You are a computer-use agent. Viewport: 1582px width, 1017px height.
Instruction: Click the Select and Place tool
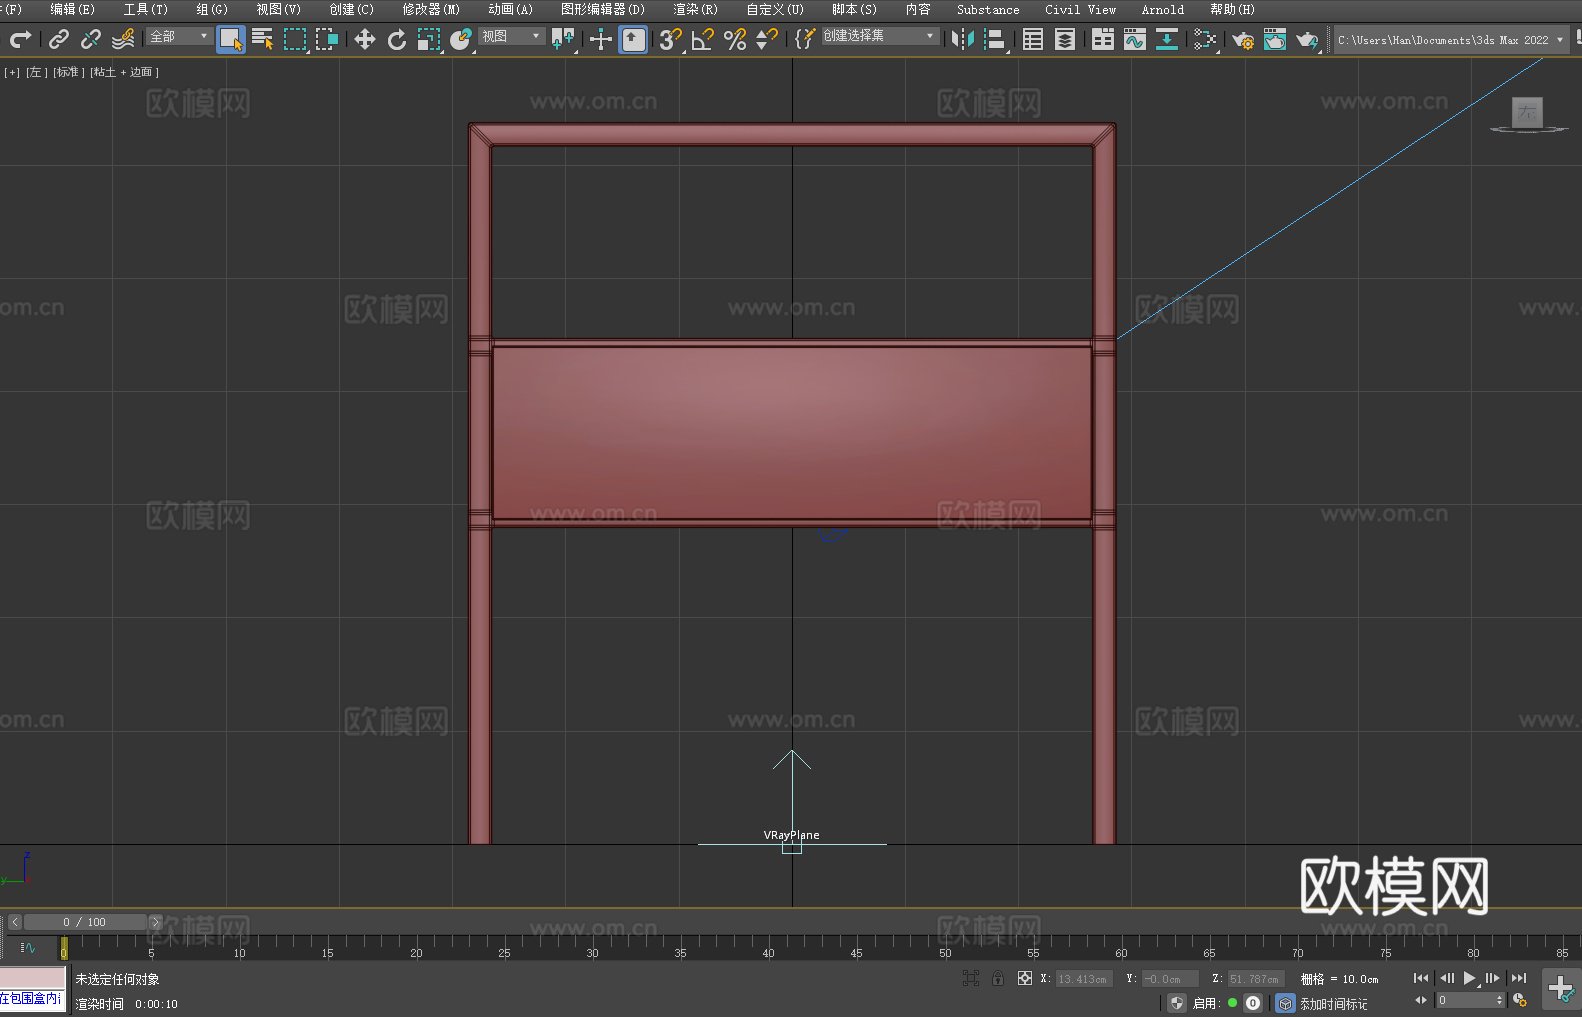461,40
